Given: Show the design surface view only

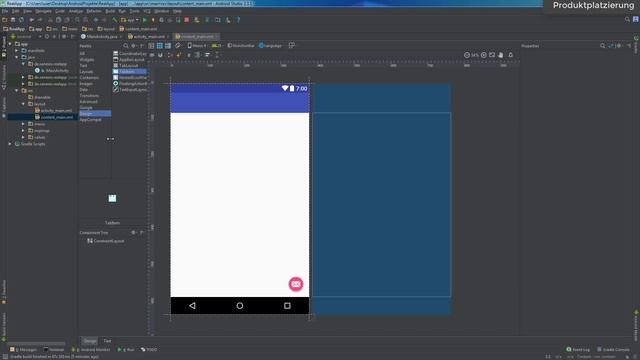Looking at the screenshot, I should pyautogui.click(x=151, y=46).
